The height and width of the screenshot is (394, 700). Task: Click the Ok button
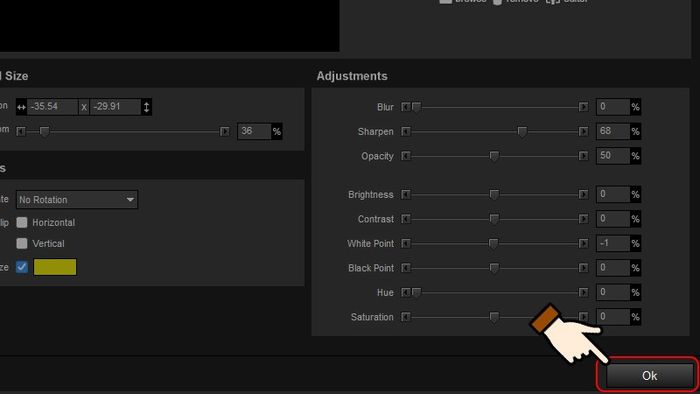click(649, 376)
